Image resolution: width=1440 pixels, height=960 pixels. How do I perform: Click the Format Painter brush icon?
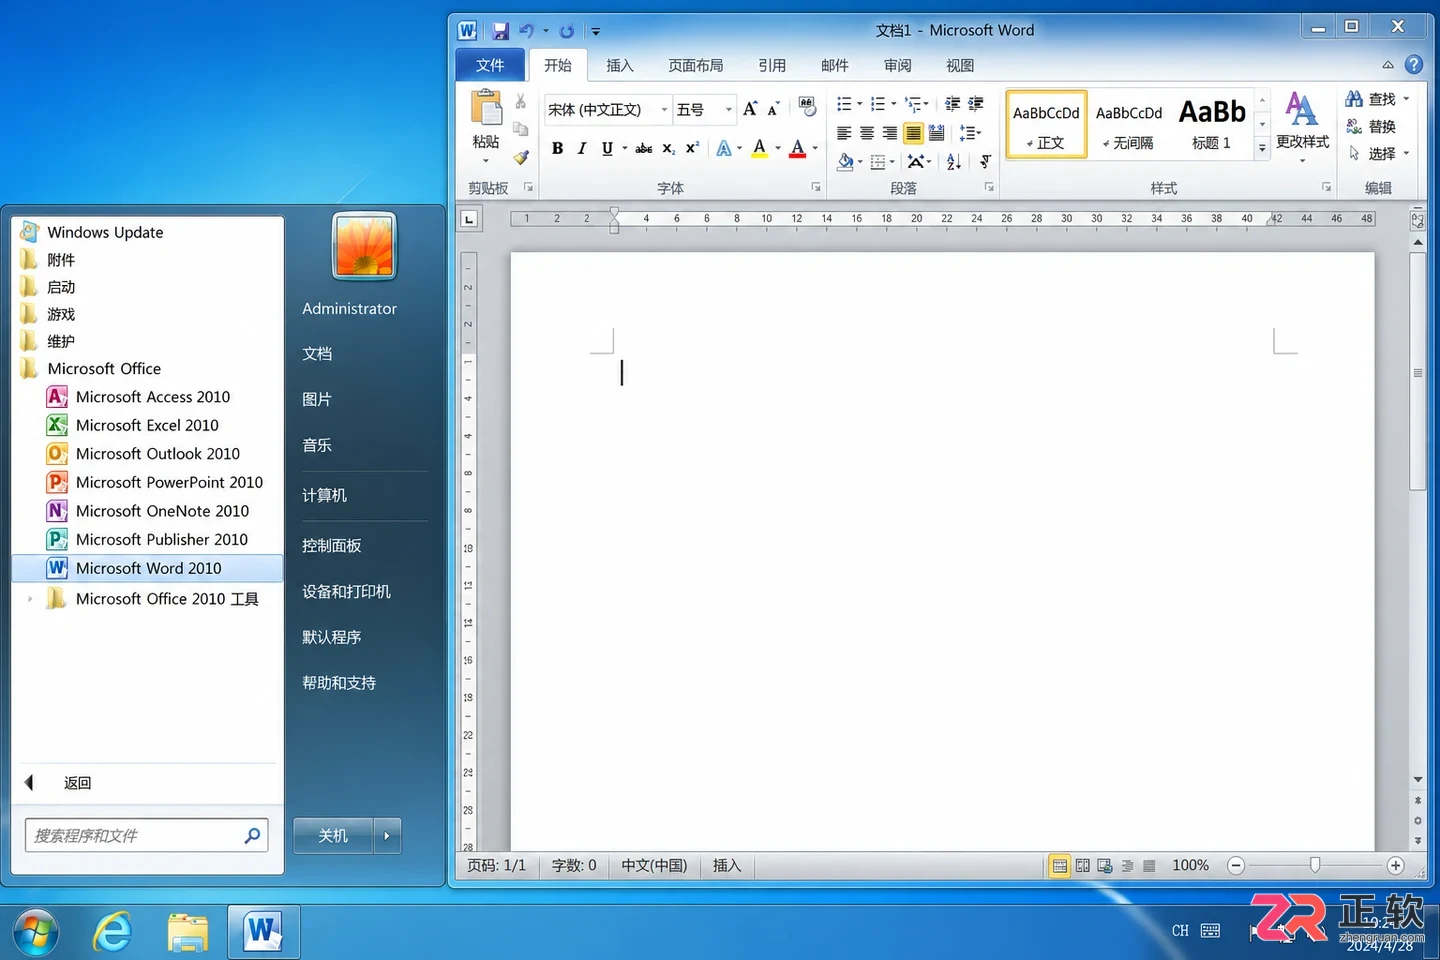coord(521,157)
